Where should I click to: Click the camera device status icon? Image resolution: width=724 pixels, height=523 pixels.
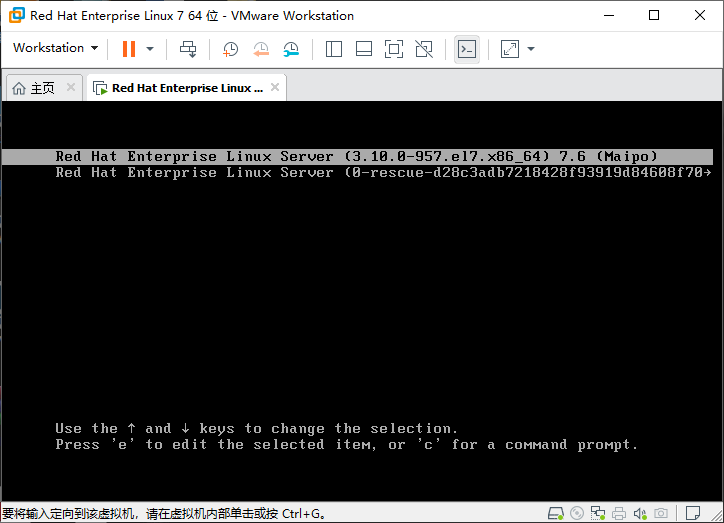tap(661, 513)
